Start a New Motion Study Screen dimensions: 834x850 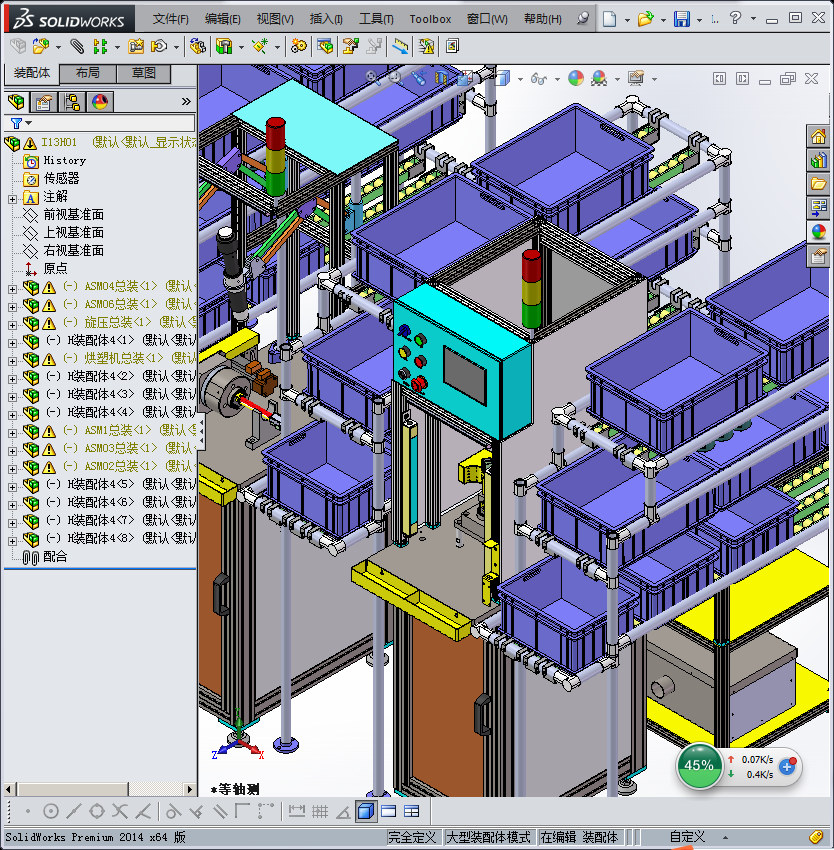298,47
